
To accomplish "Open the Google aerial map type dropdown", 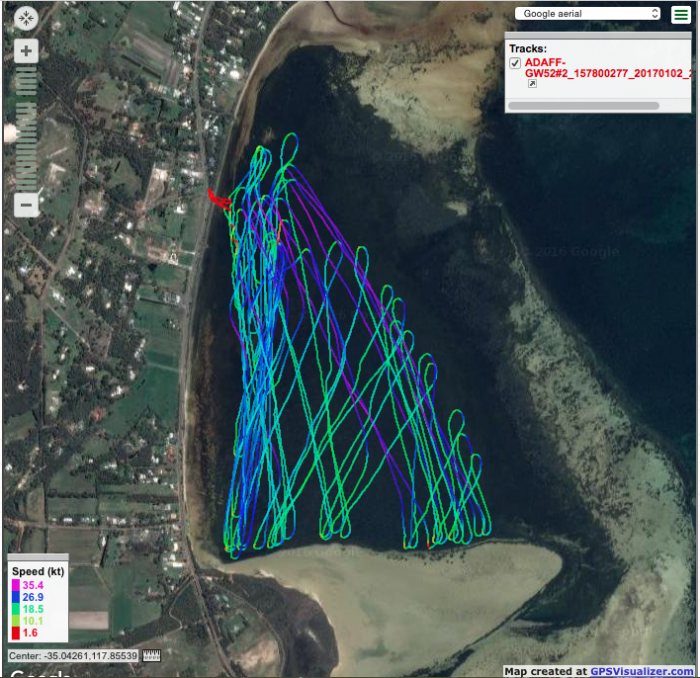I will point(587,14).
